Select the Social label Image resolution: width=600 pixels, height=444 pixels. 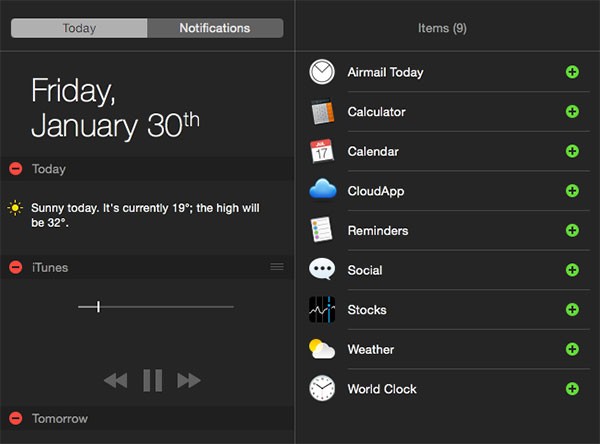[365, 270]
